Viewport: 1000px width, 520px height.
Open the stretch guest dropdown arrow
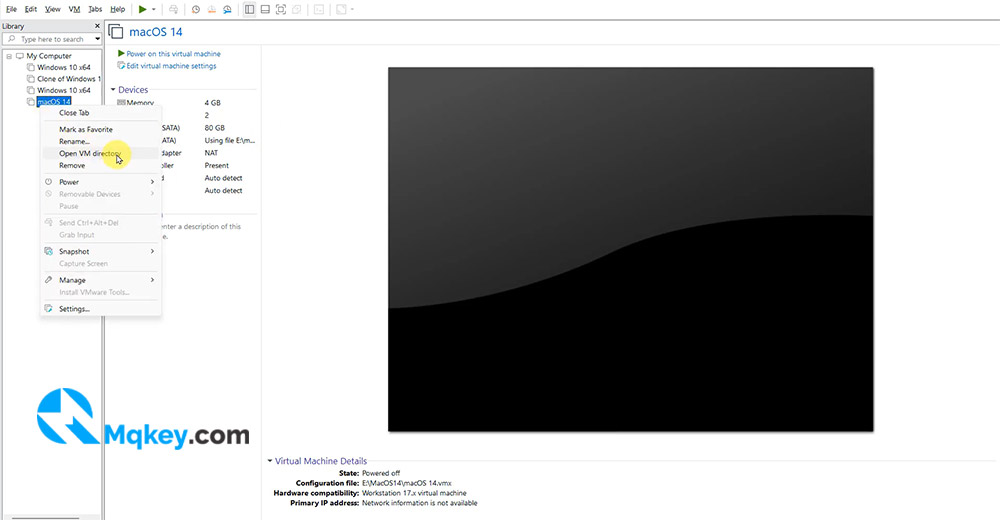point(352,10)
